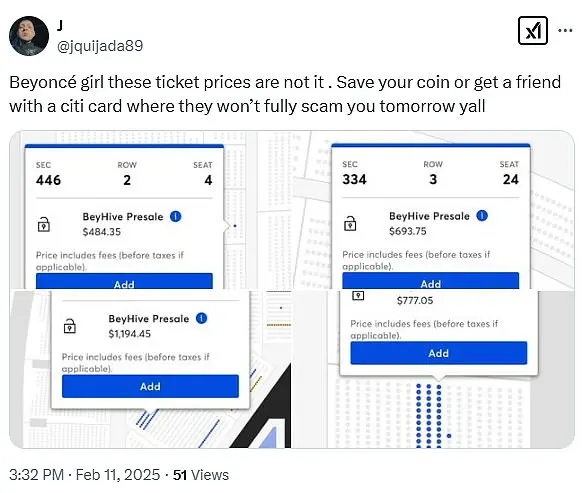Add the $1,194.45 ticket
The width and height of the screenshot is (588, 493).
(150, 386)
